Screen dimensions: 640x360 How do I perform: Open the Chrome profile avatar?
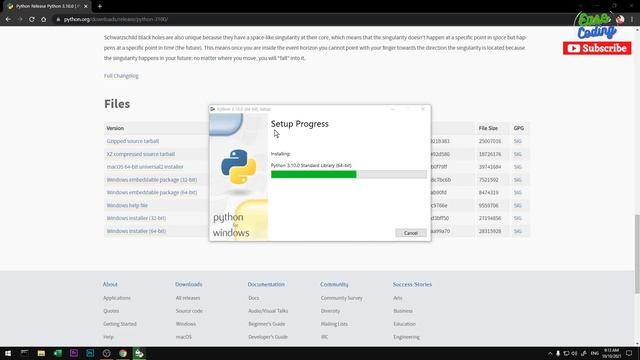click(620, 19)
